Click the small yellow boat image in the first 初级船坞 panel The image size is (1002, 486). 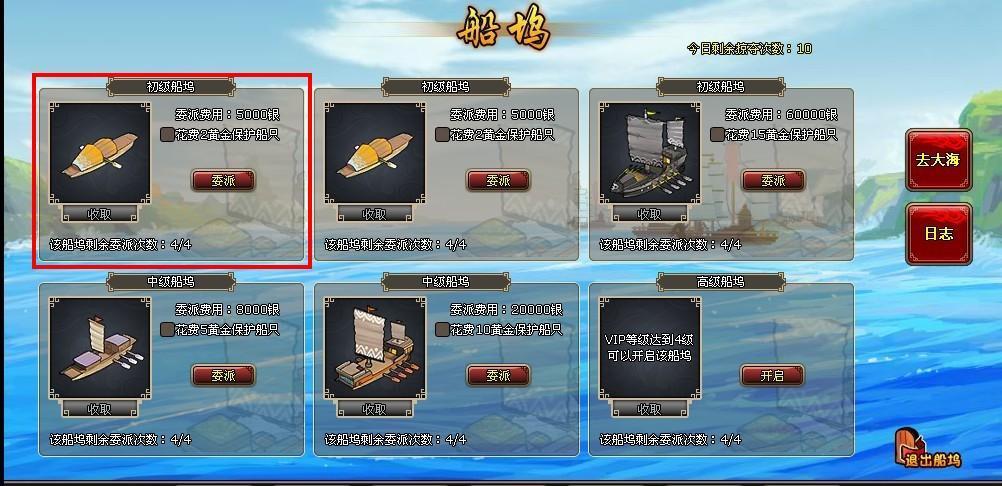tap(100, 153)
